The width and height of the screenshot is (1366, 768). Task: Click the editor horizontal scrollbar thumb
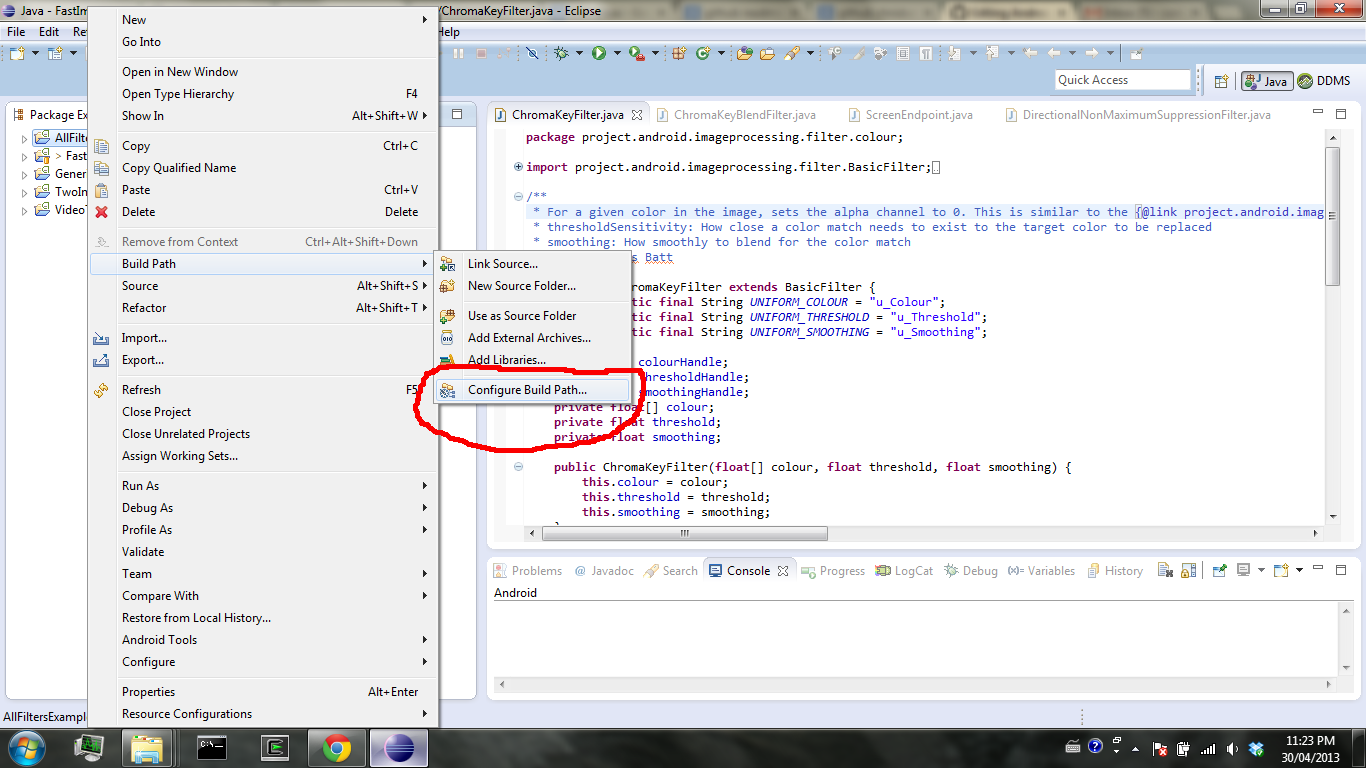coord(684,533)
